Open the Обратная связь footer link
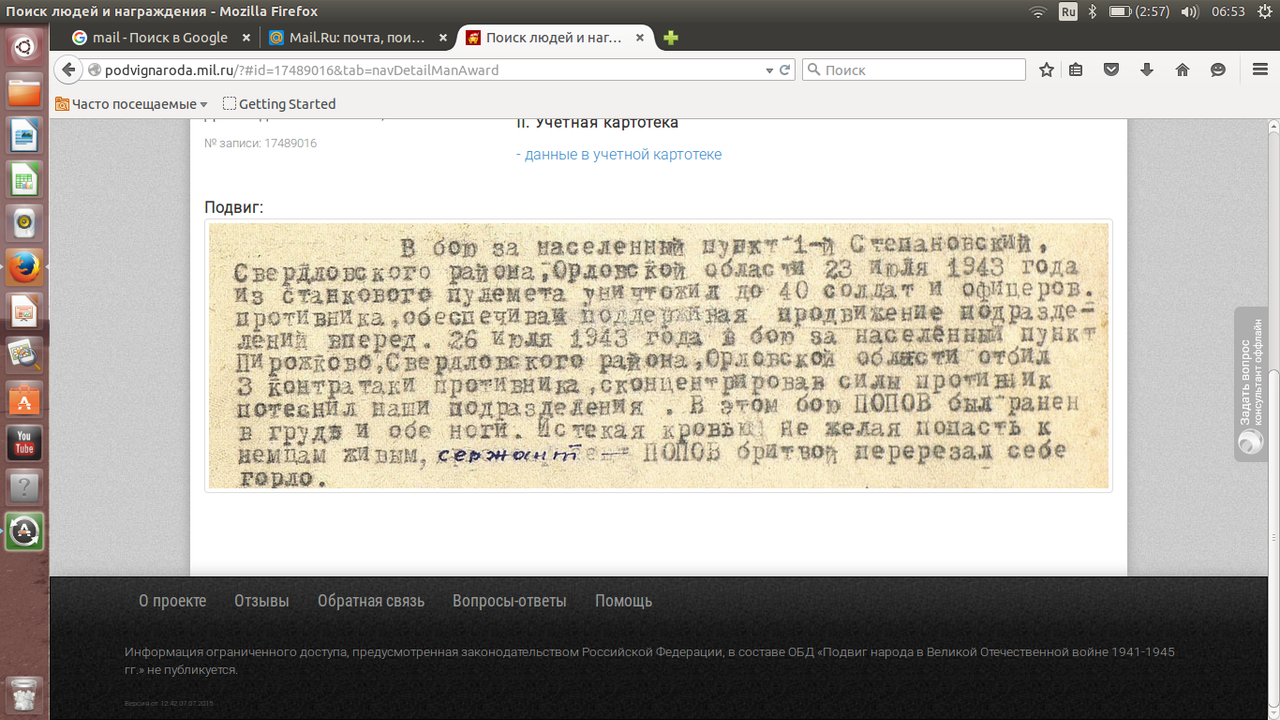The image size is (1280, 720). click(x=371, y=601)
